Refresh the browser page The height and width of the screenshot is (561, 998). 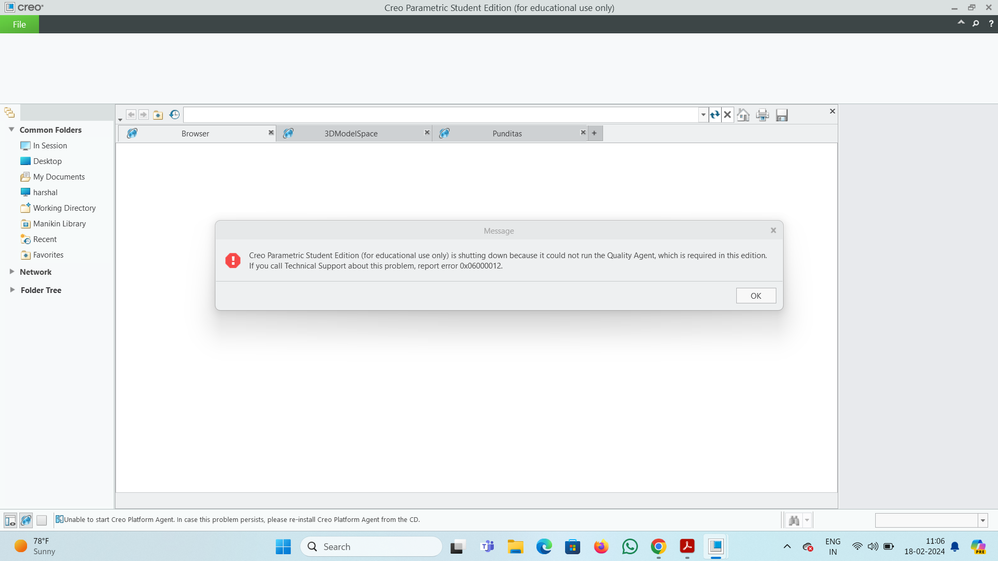[715, 115]
